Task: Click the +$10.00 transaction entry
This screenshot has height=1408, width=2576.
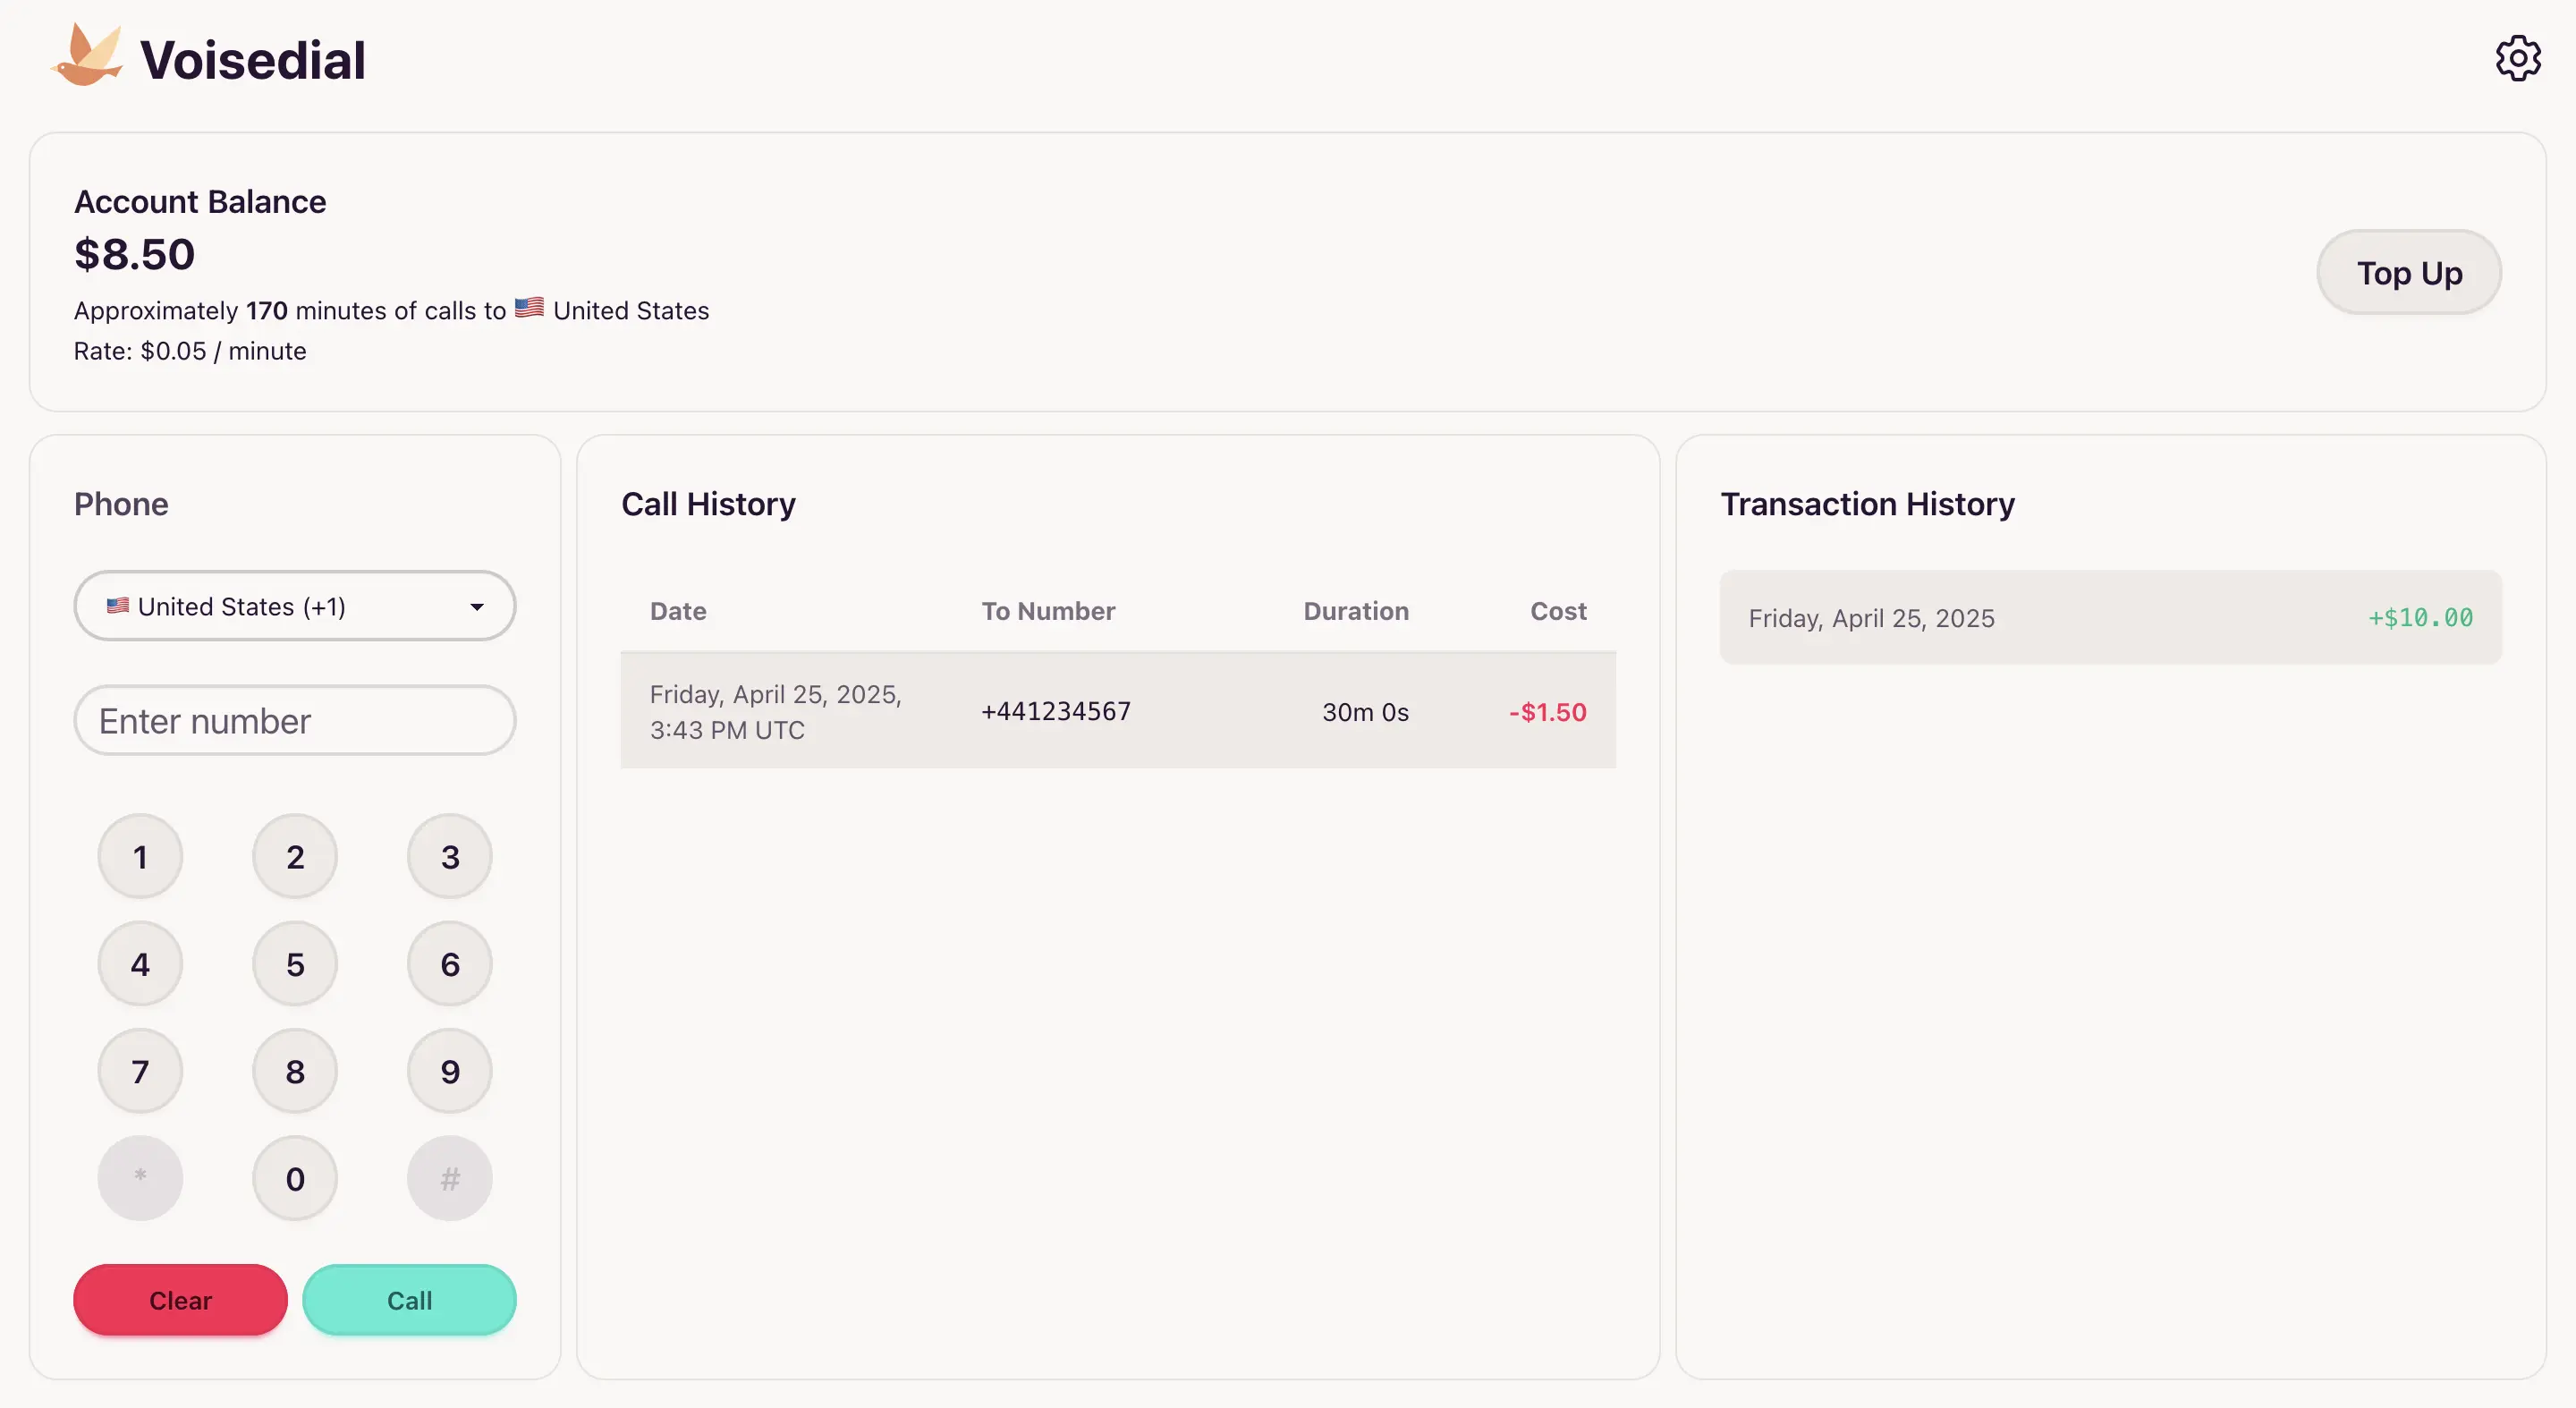Action: pyautogui.click(x=2110, y=618)
